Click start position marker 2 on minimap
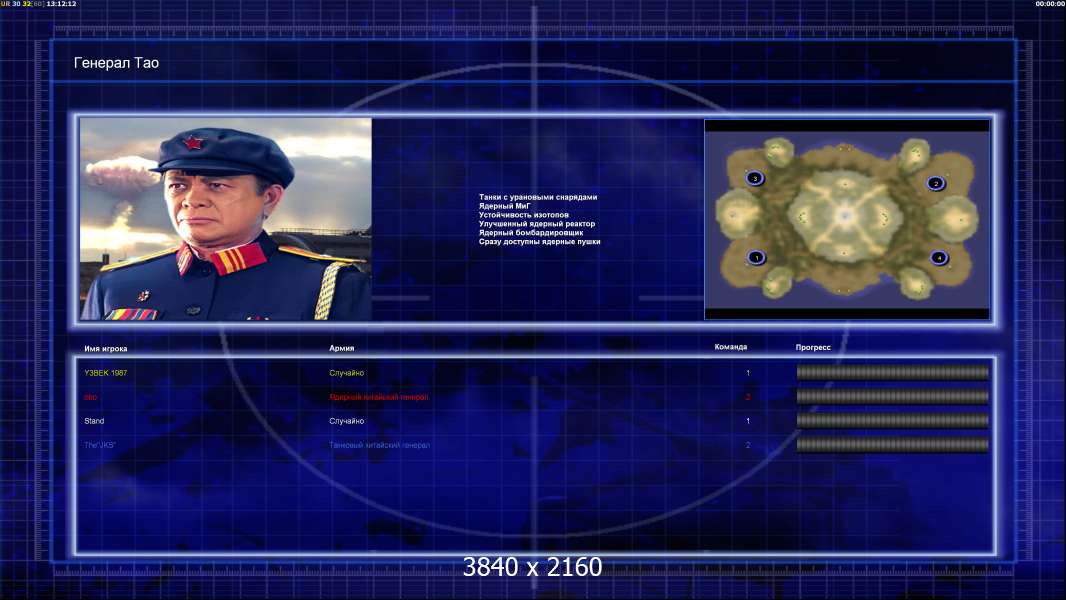This screenshot has height=600, width=1066. click(936, 183)
